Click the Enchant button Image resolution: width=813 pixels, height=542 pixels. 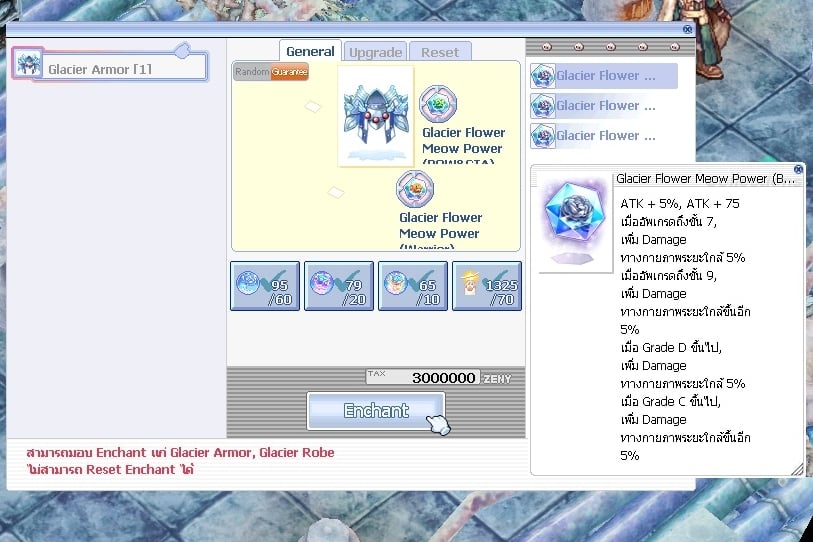click(x=376, y=411)
